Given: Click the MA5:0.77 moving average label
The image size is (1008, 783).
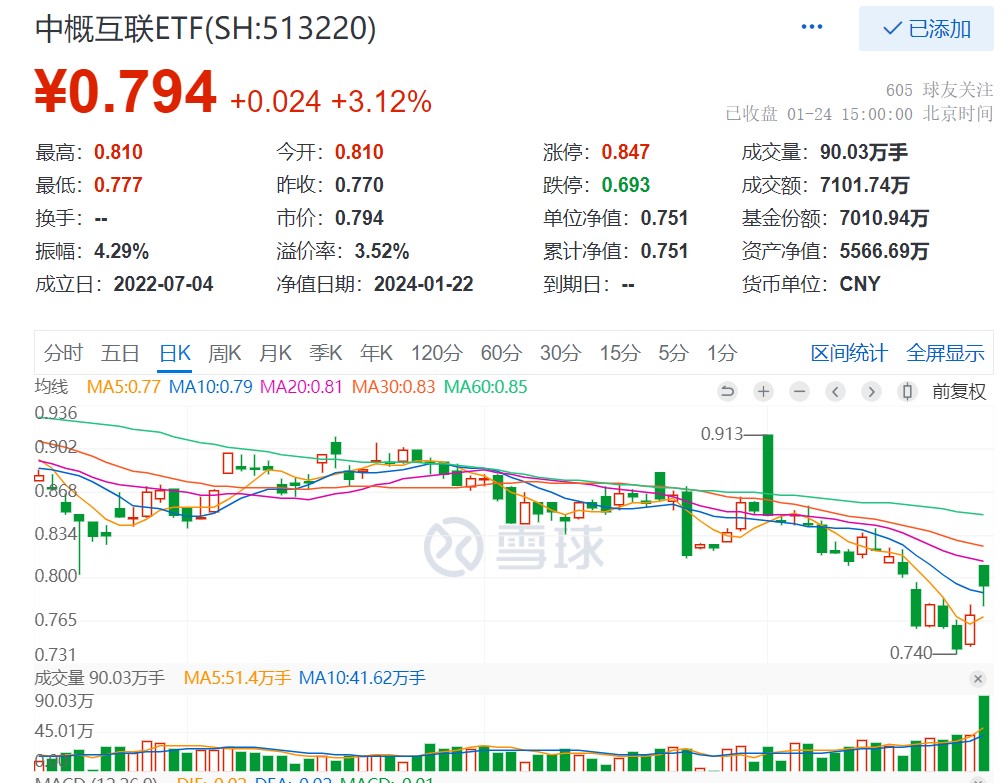Looking at the screenshot, I should 123,387.
